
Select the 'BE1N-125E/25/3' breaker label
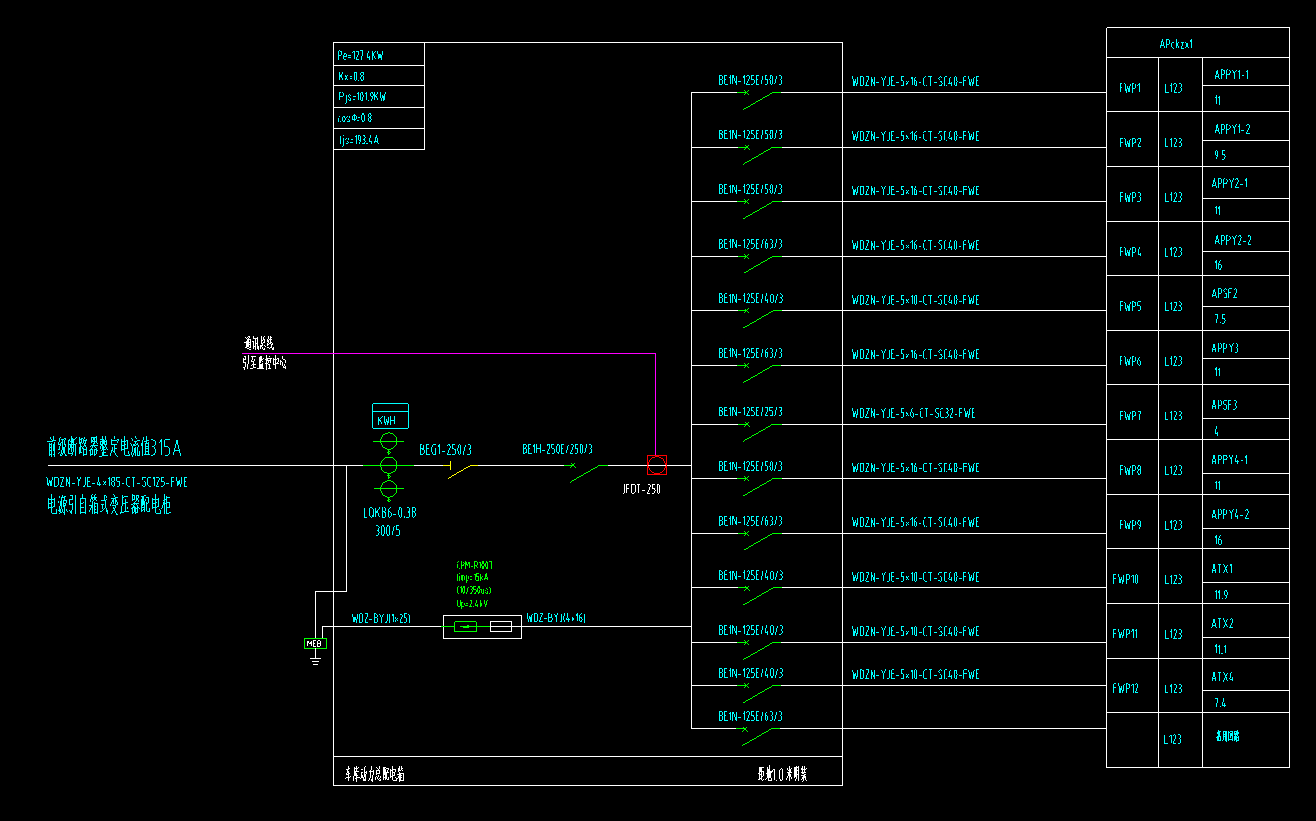pos(750,412)
